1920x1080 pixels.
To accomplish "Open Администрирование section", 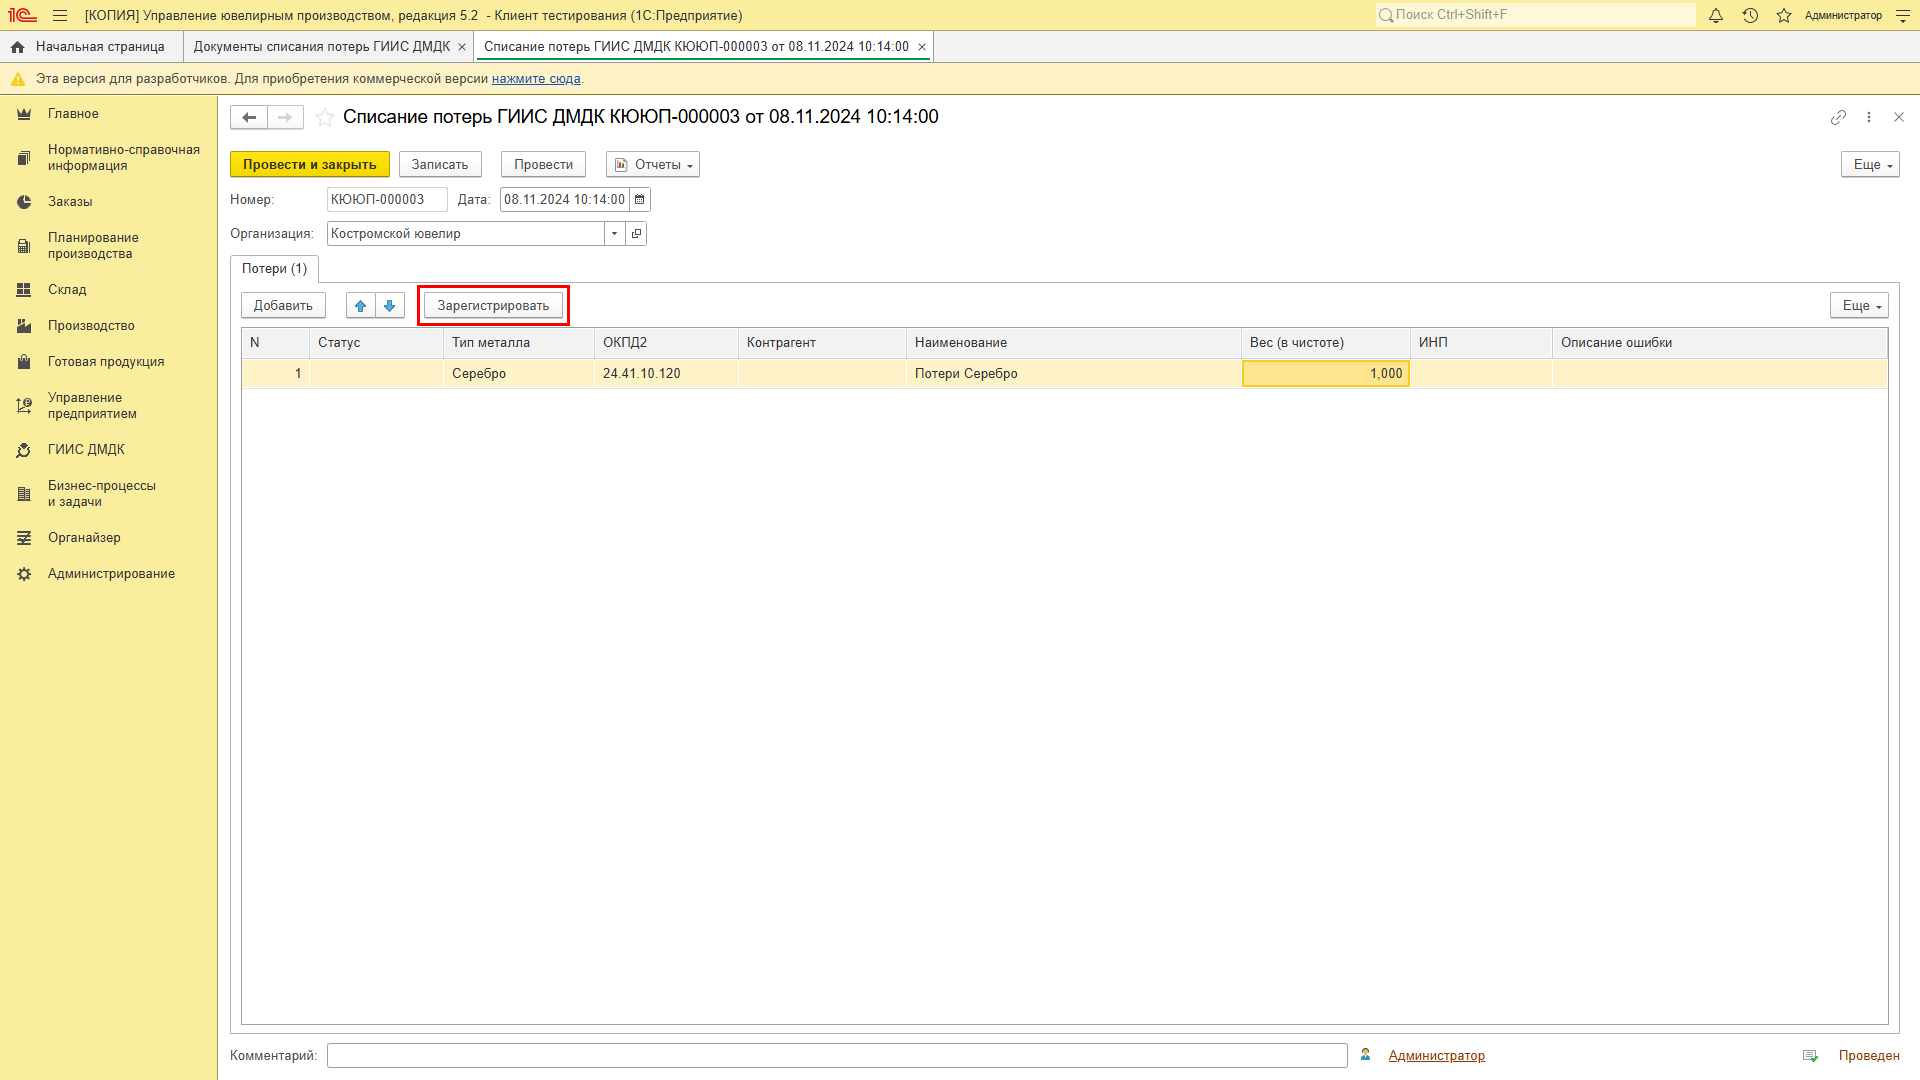I will coord(111,574).
